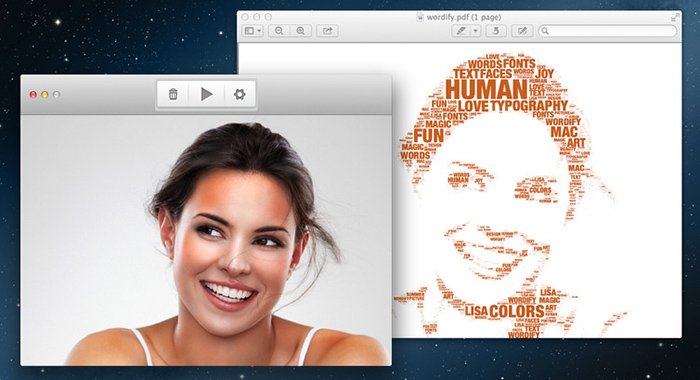The image size is (700, 380).
Task: Zoom out the wordify.pdf document
Action: pos(279,31)
